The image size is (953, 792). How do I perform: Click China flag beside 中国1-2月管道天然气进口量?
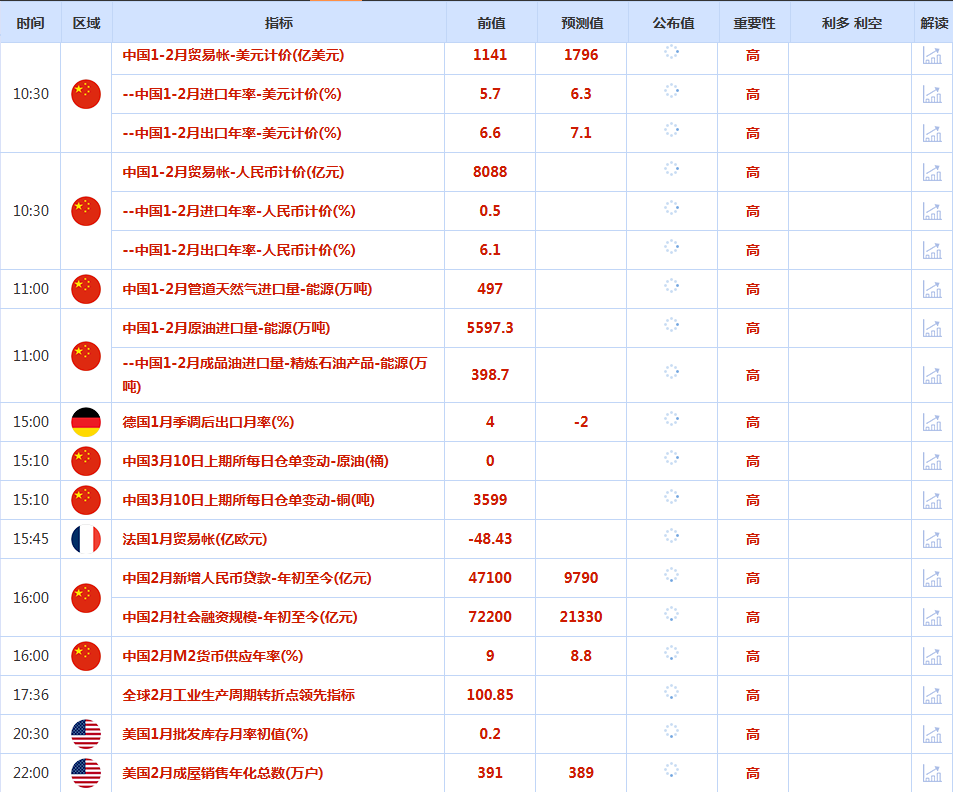pos(86,289)
